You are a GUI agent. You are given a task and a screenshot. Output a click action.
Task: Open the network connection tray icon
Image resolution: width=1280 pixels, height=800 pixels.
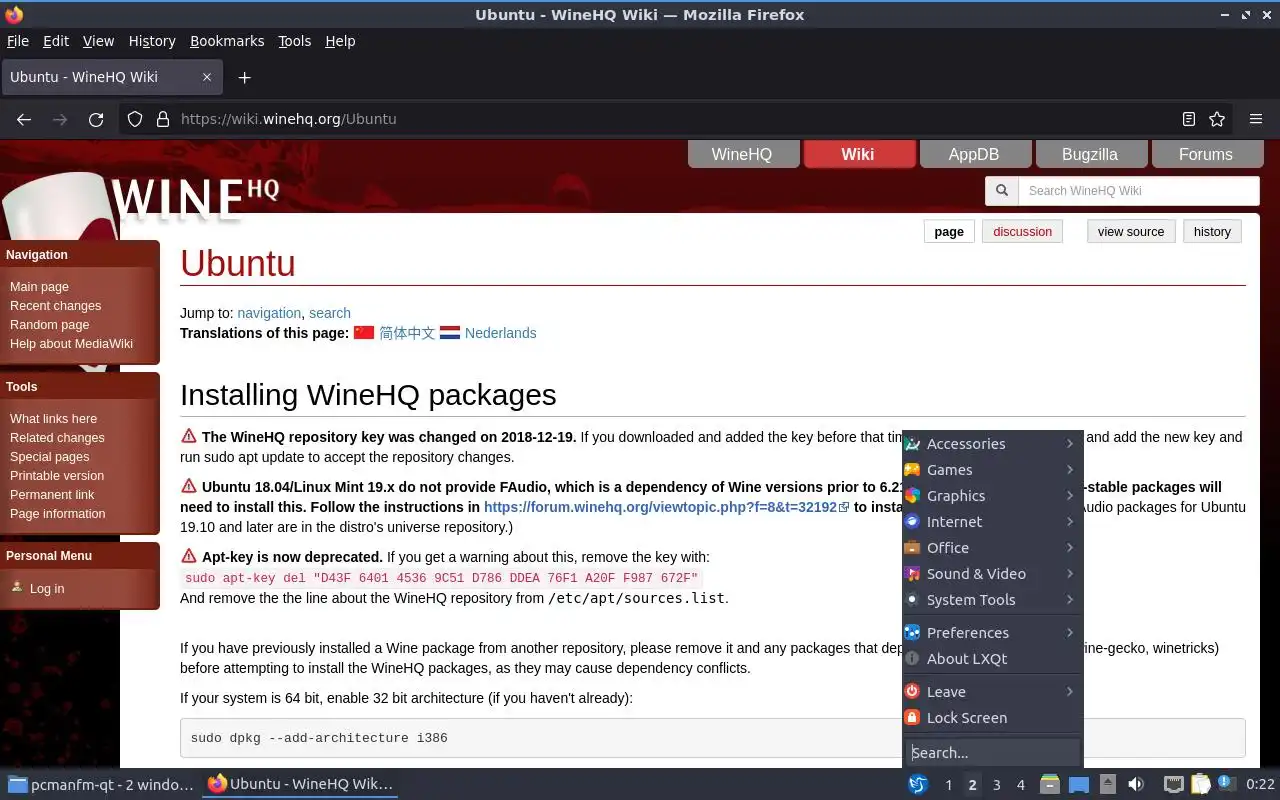[1174, 785]
